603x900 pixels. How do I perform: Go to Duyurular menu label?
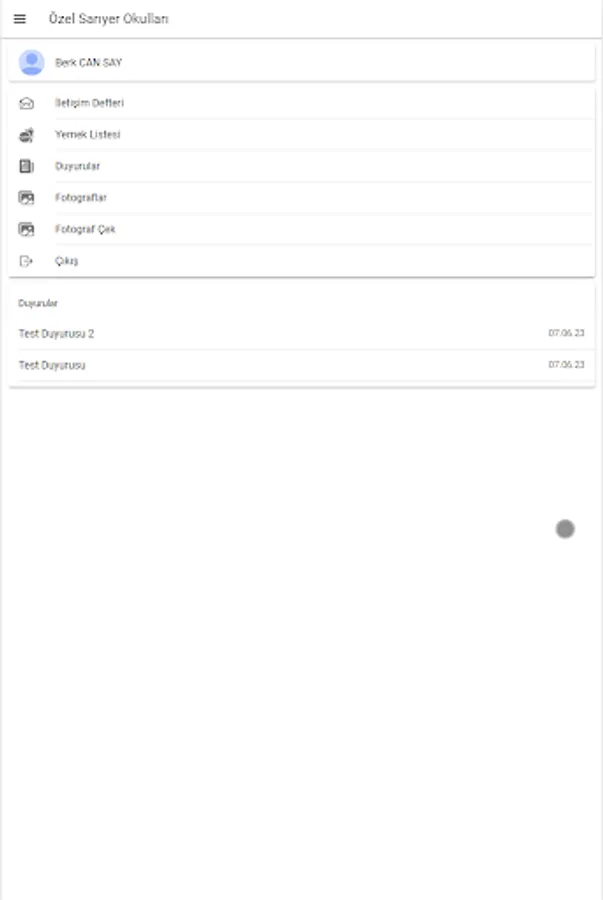coord(77,166)
